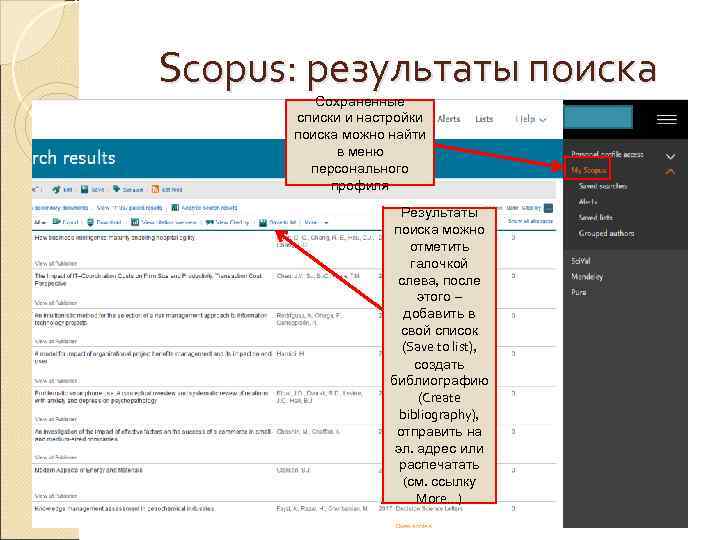Open Grouped authors in My Scopus menu
The width and height of the screenshot is (720, 540).
(606, 233)
